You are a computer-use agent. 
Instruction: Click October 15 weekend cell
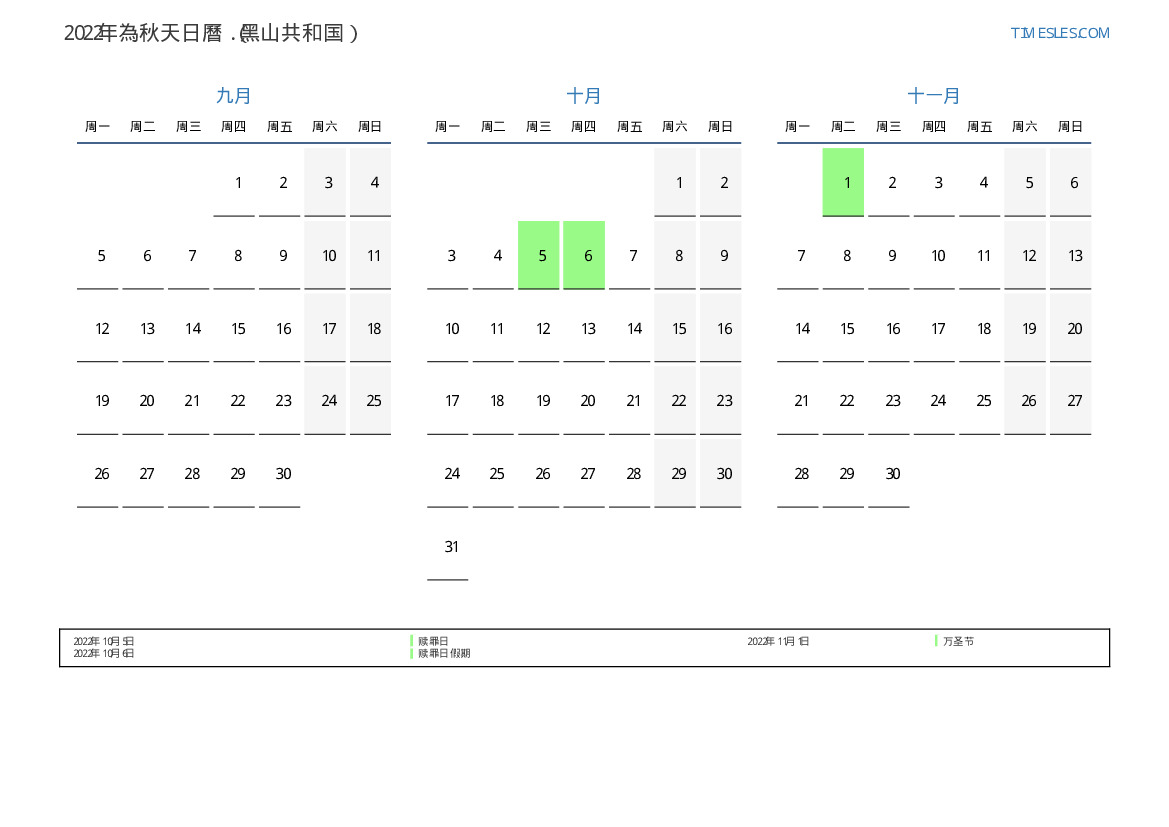pyautogui.click(x=679, y=328)
